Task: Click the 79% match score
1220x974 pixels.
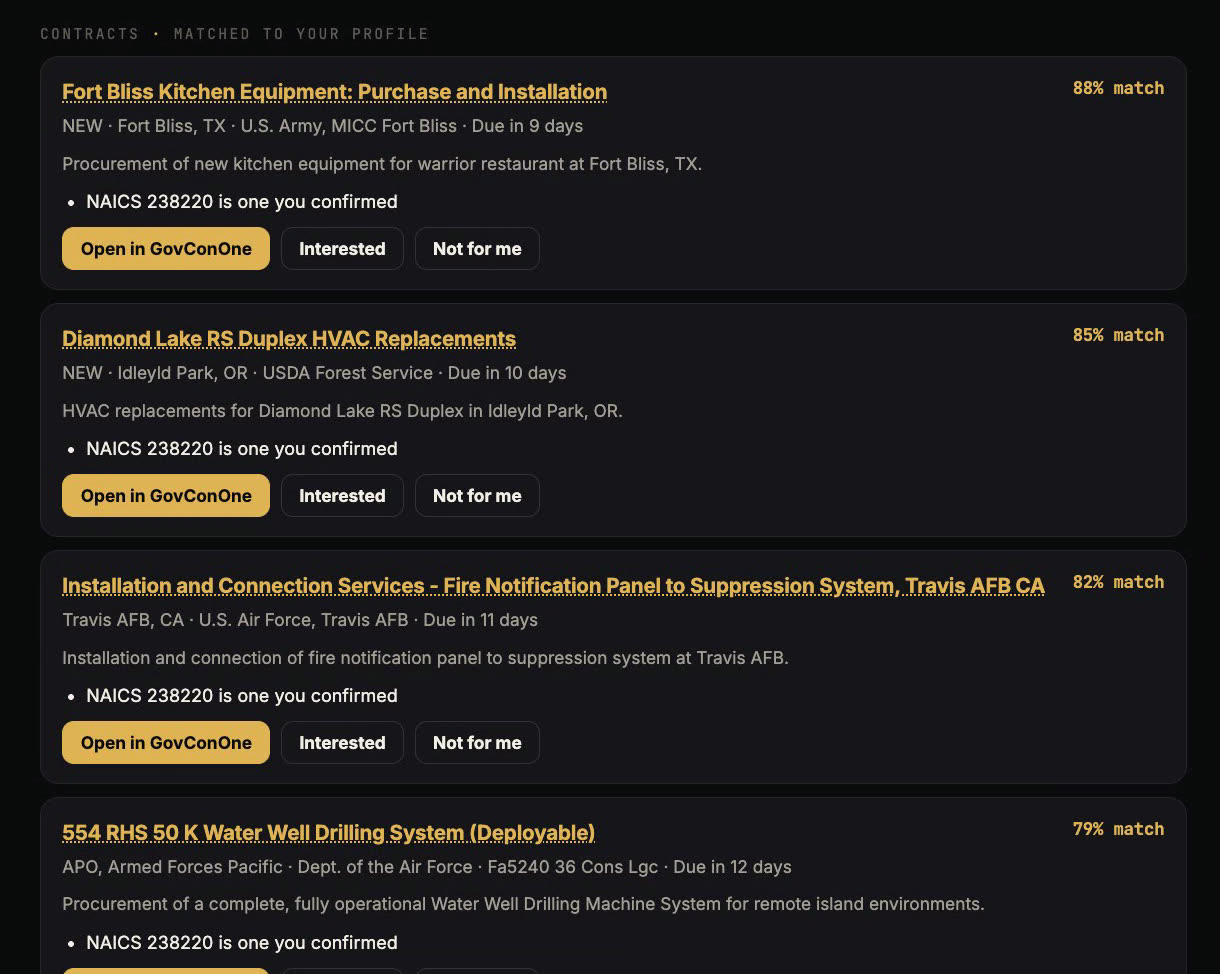Action: coord(1118,829)
